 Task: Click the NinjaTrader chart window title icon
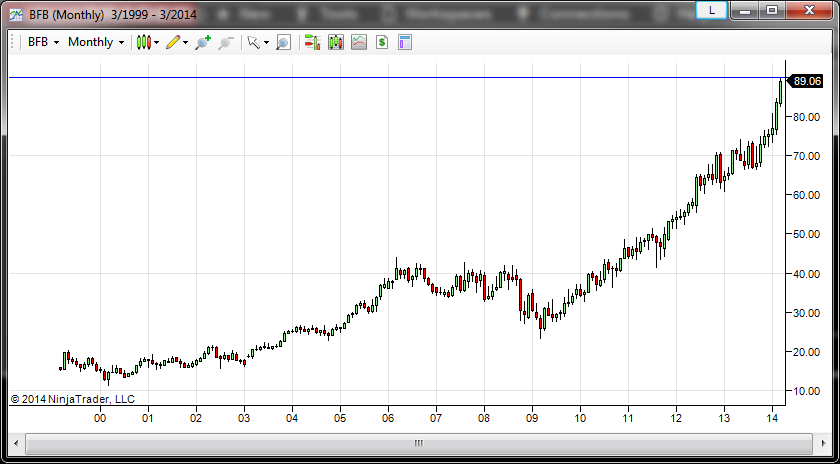point(17,14)
